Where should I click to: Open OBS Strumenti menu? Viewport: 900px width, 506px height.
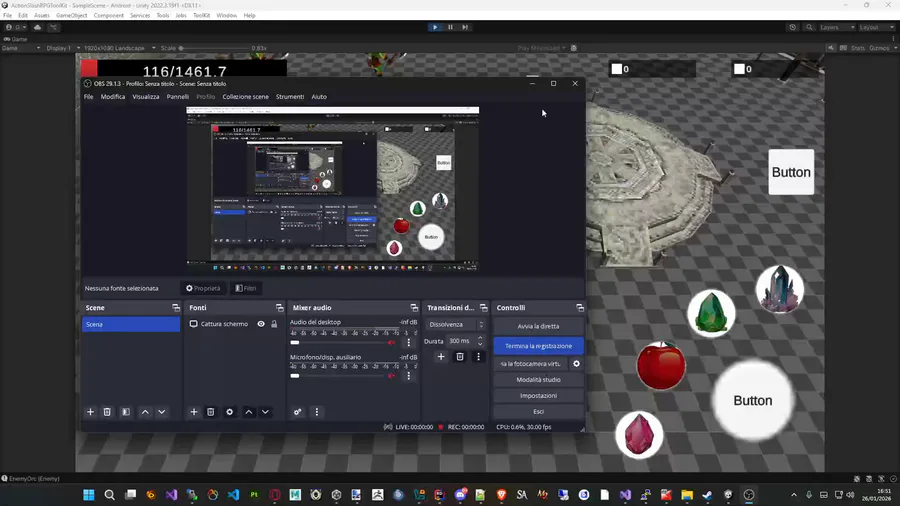pyautogui.click(x=290, y=97)
